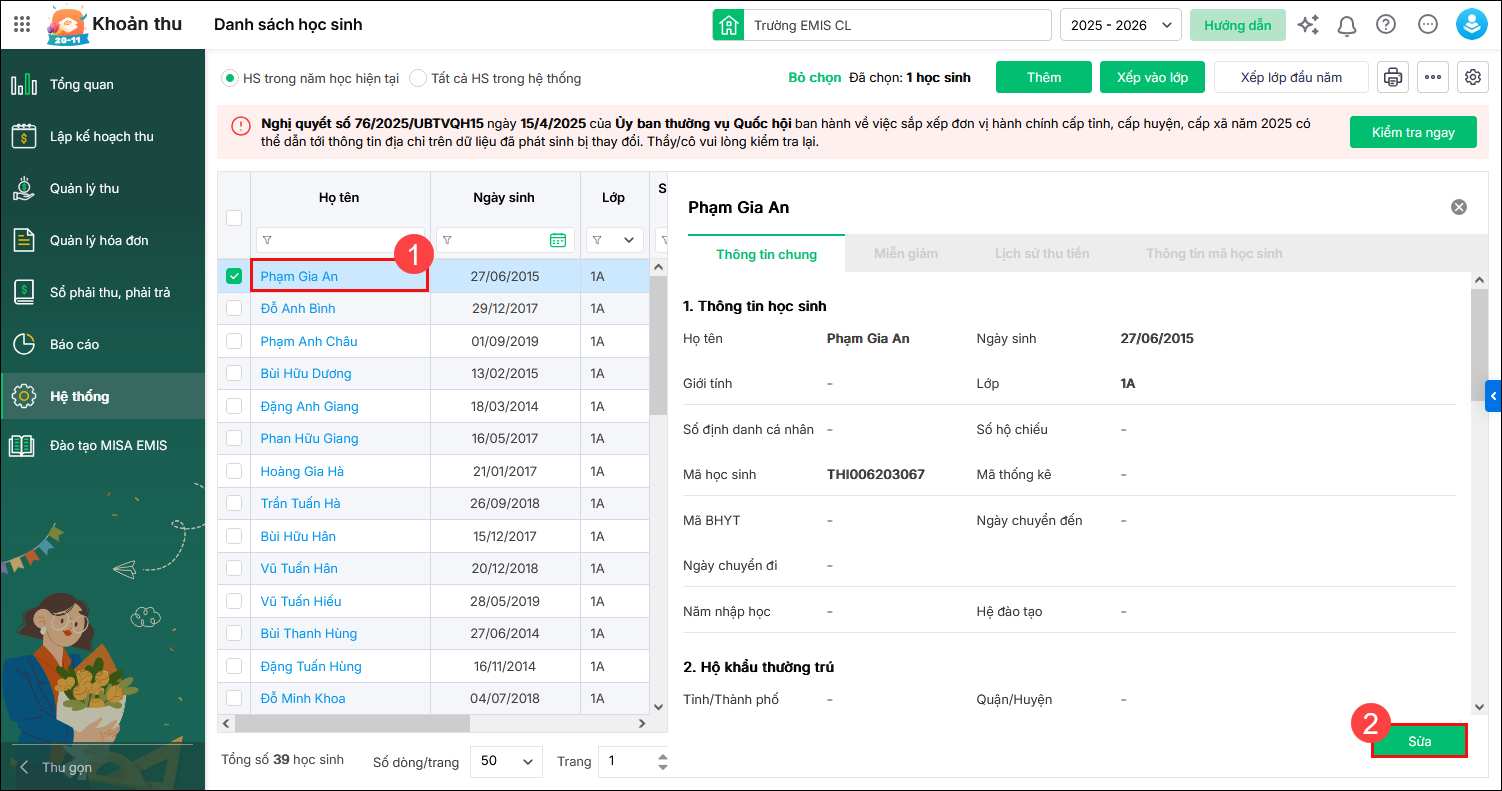Viewport: 1502px width, 791px height.
Task: Click the notification bell icon
Action: click(1347, 25)
